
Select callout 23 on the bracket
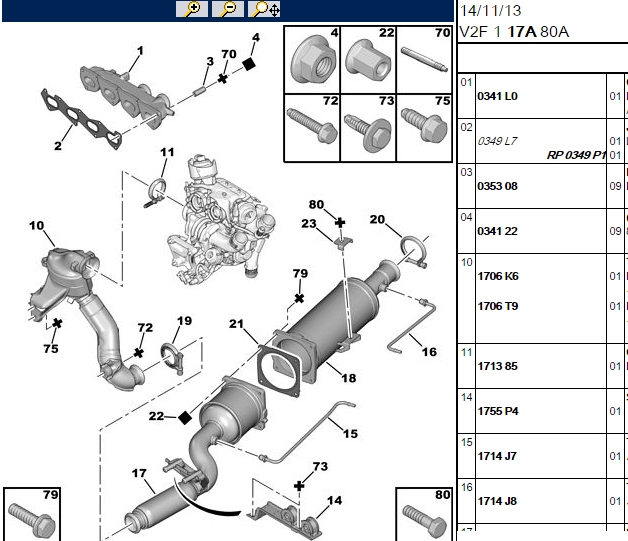click(309, 223)
